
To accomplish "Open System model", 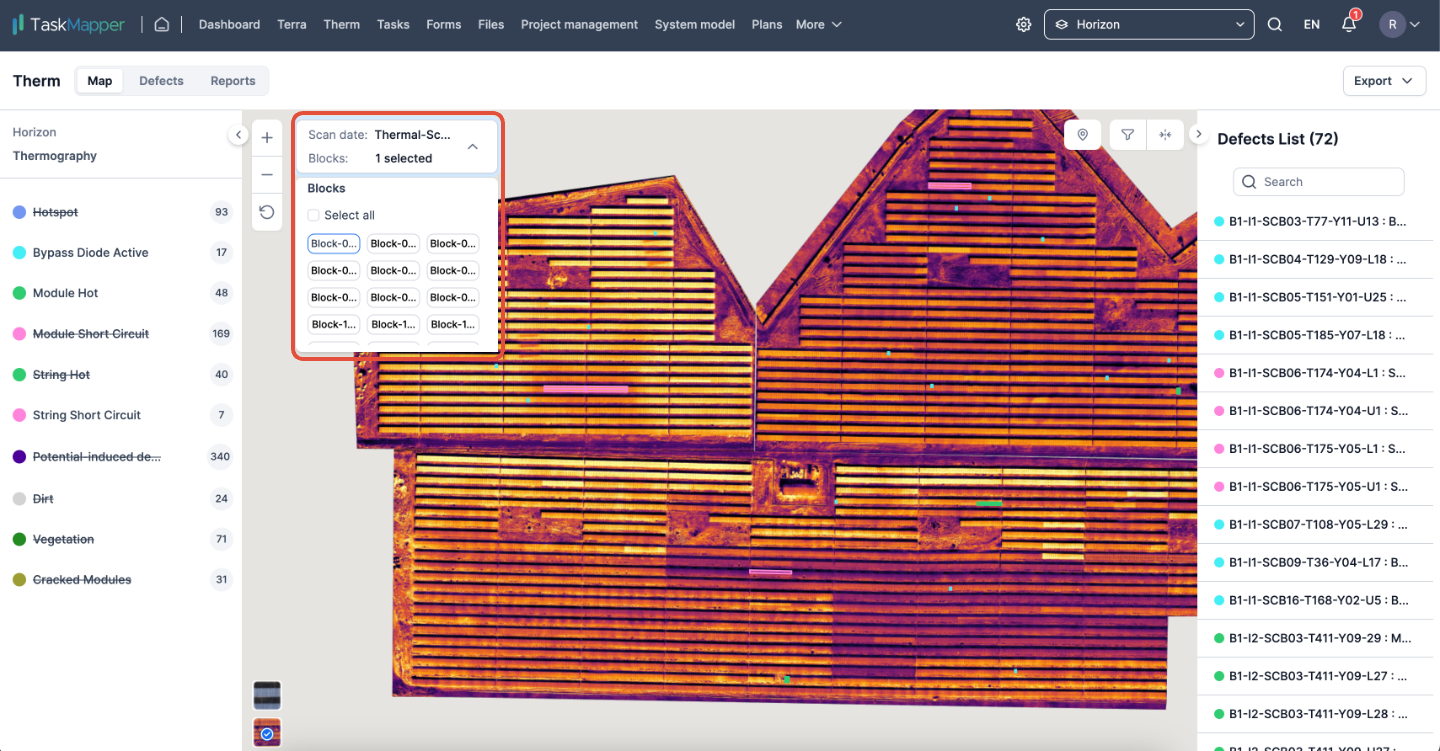I will coord(695,25).
